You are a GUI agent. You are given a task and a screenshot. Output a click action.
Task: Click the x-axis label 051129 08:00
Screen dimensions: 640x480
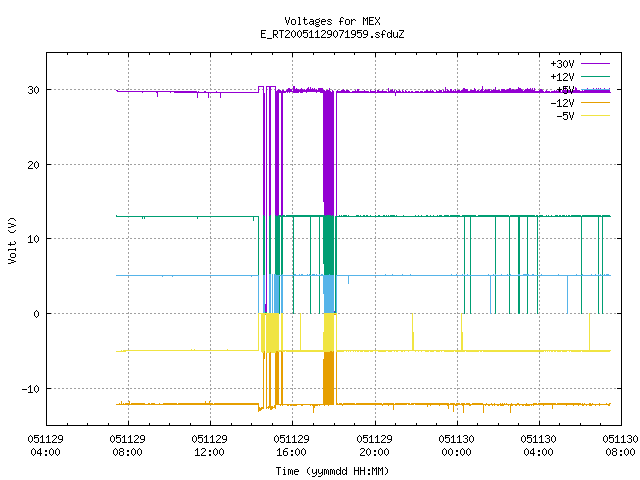127,445
